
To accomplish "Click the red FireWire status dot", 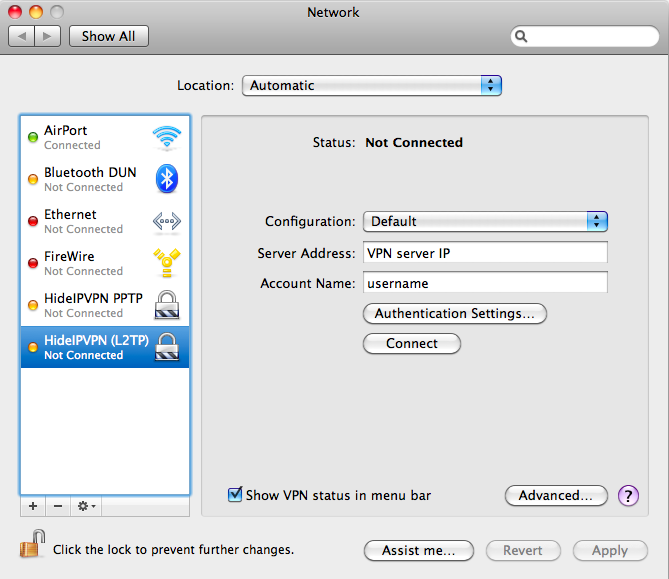I will coord(33,263).
